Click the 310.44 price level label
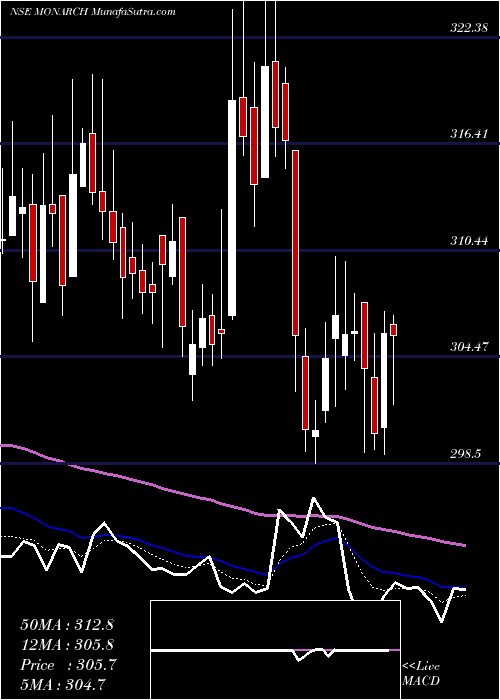Viewport: 500px width, 700px height. pyautogui.click(x=469, y=241)
